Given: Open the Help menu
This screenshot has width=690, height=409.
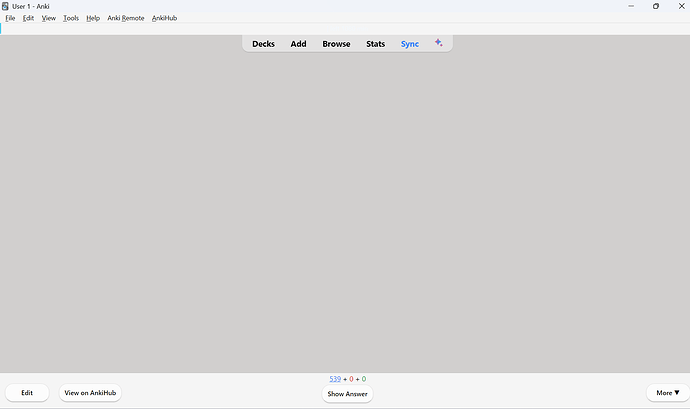Looking at the screenshot, I should [x=93, y=18].
